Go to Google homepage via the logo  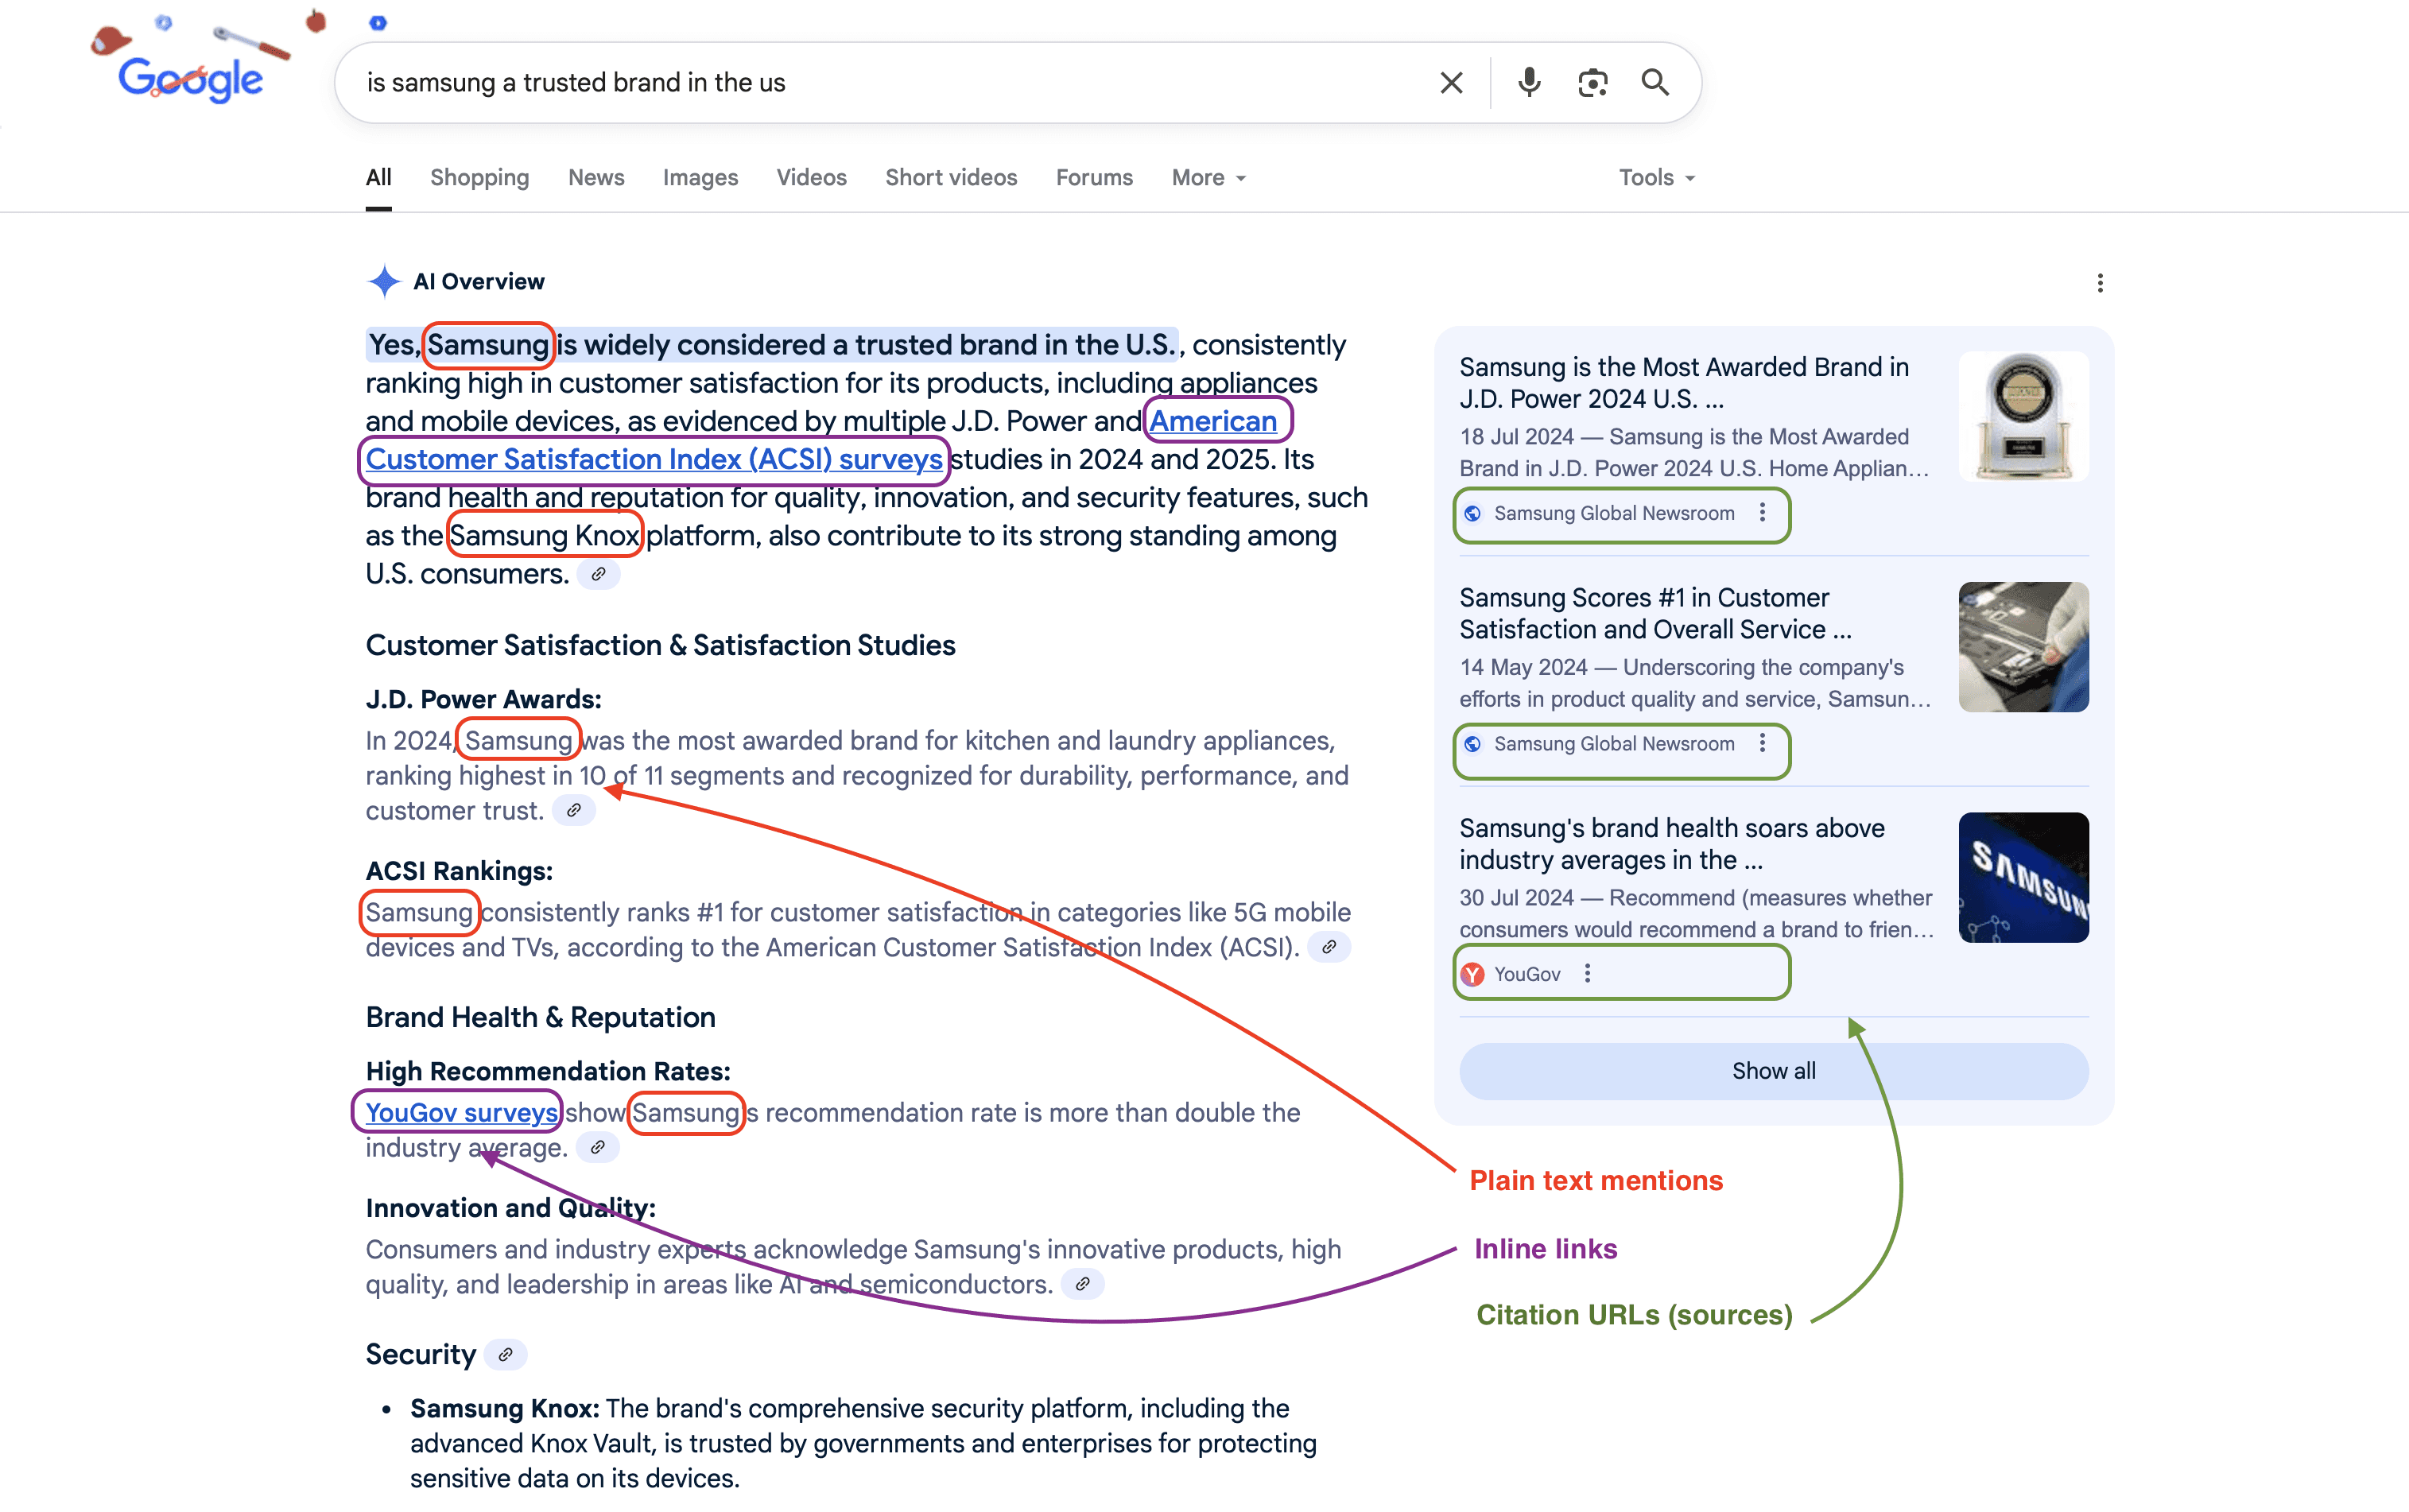190,80
